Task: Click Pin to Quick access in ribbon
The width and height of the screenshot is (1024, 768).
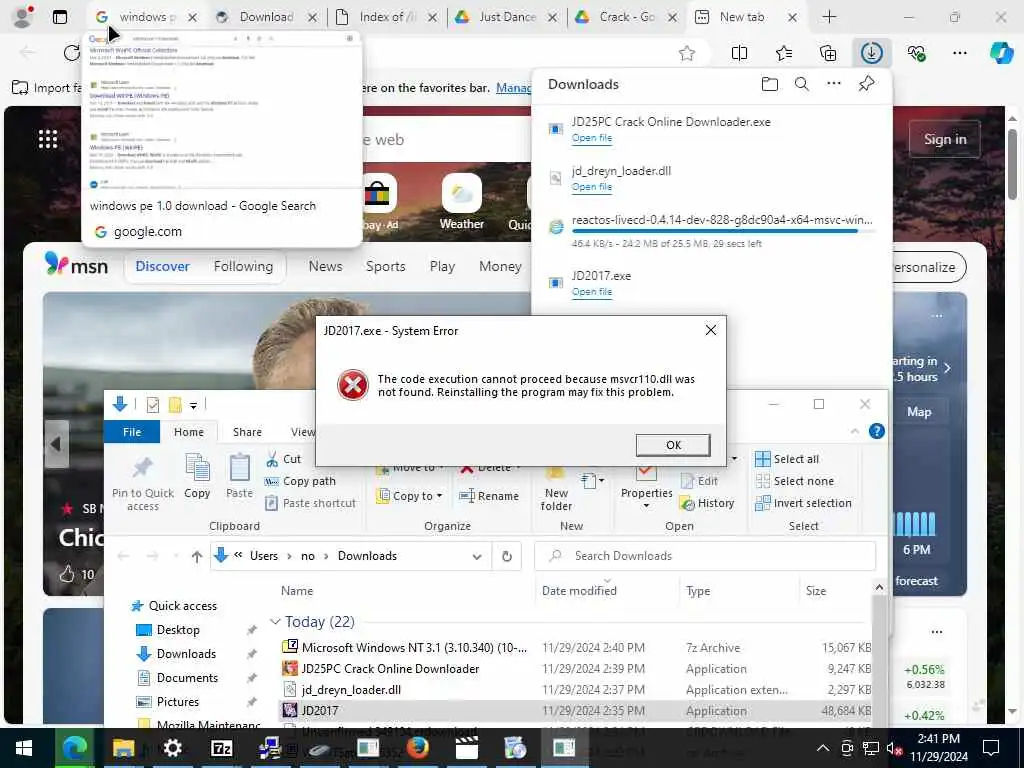Action: [x=142, y=483]
